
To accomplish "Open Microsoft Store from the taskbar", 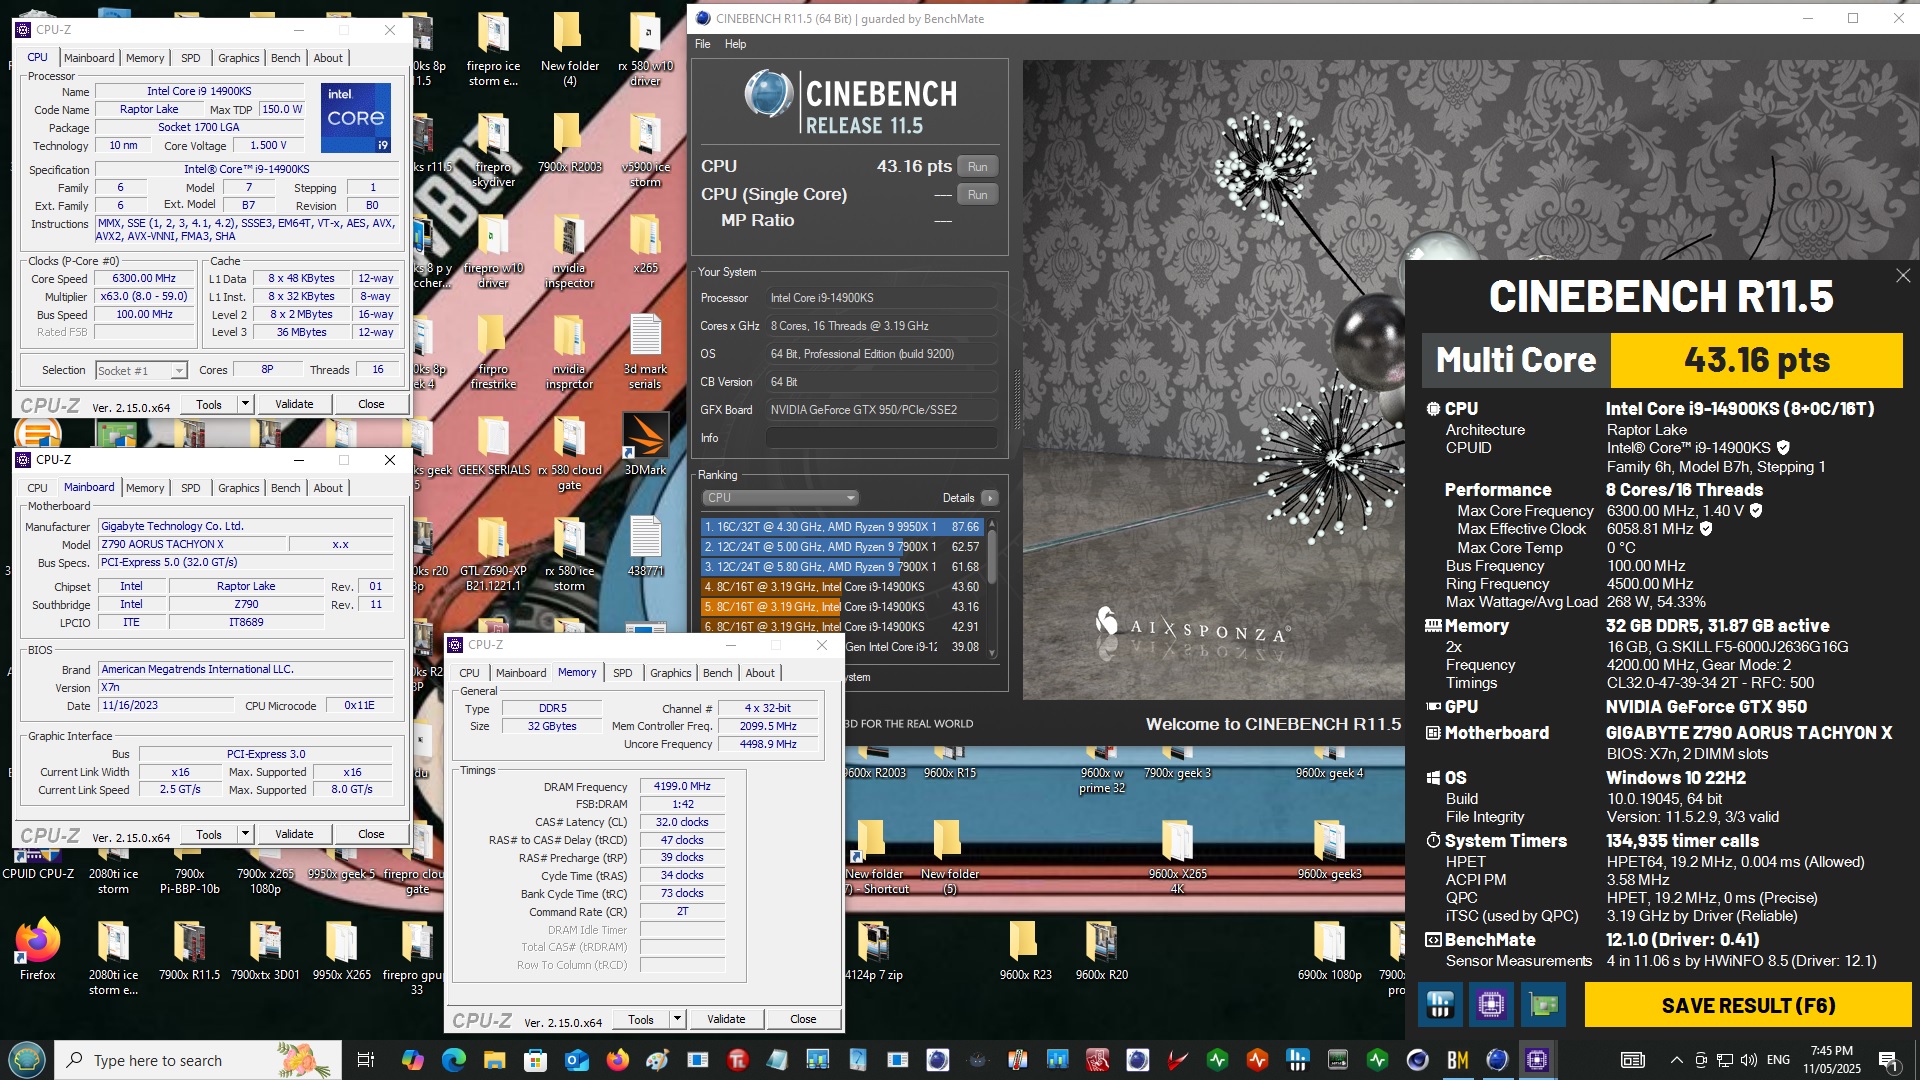I will point(535,1060).
